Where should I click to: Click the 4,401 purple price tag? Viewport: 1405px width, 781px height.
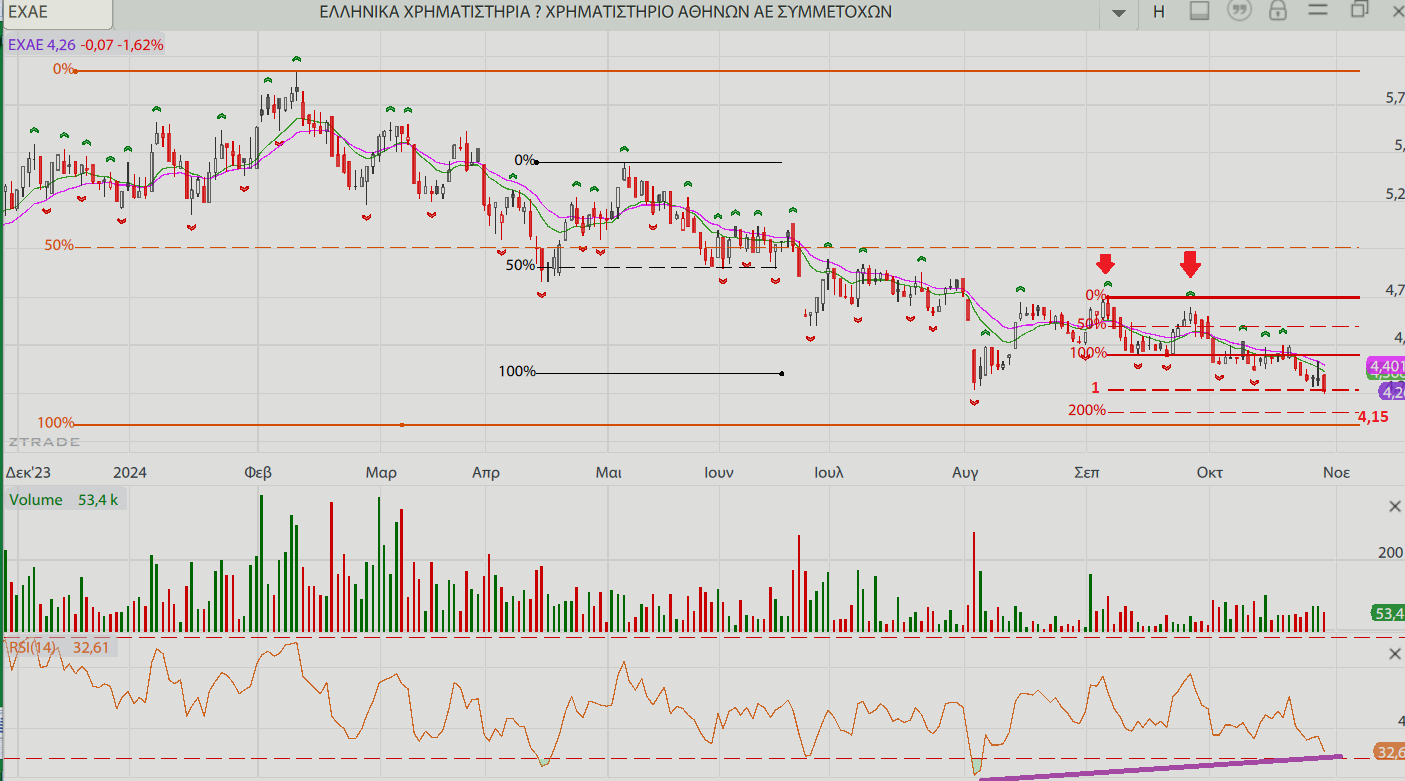coord(1387,366)
